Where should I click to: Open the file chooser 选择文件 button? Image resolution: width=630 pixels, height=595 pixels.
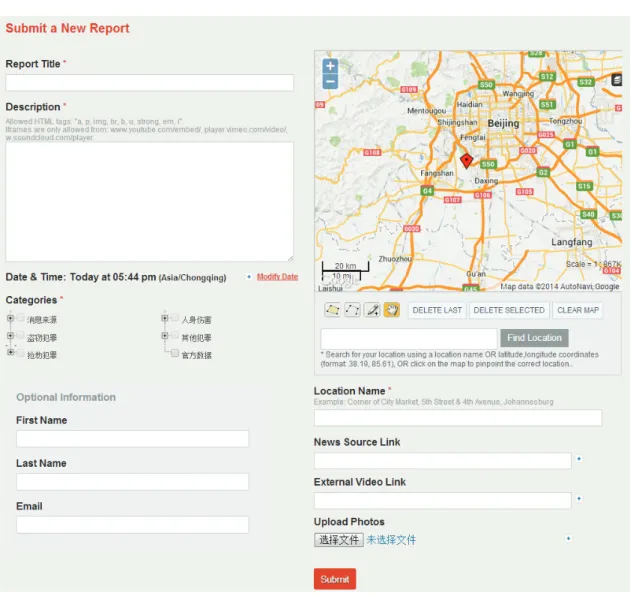[x=339, y=540]
